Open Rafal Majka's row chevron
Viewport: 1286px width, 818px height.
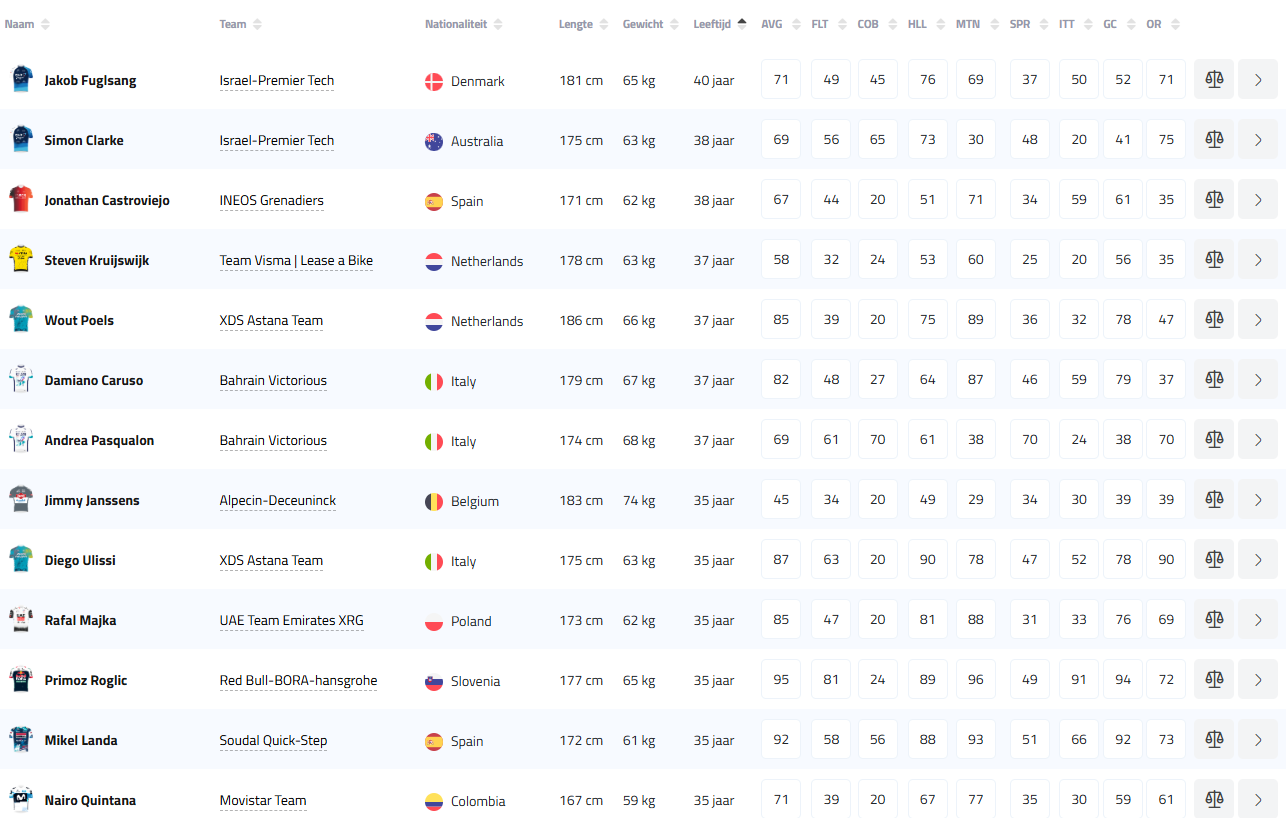[x=1257, y=620]
